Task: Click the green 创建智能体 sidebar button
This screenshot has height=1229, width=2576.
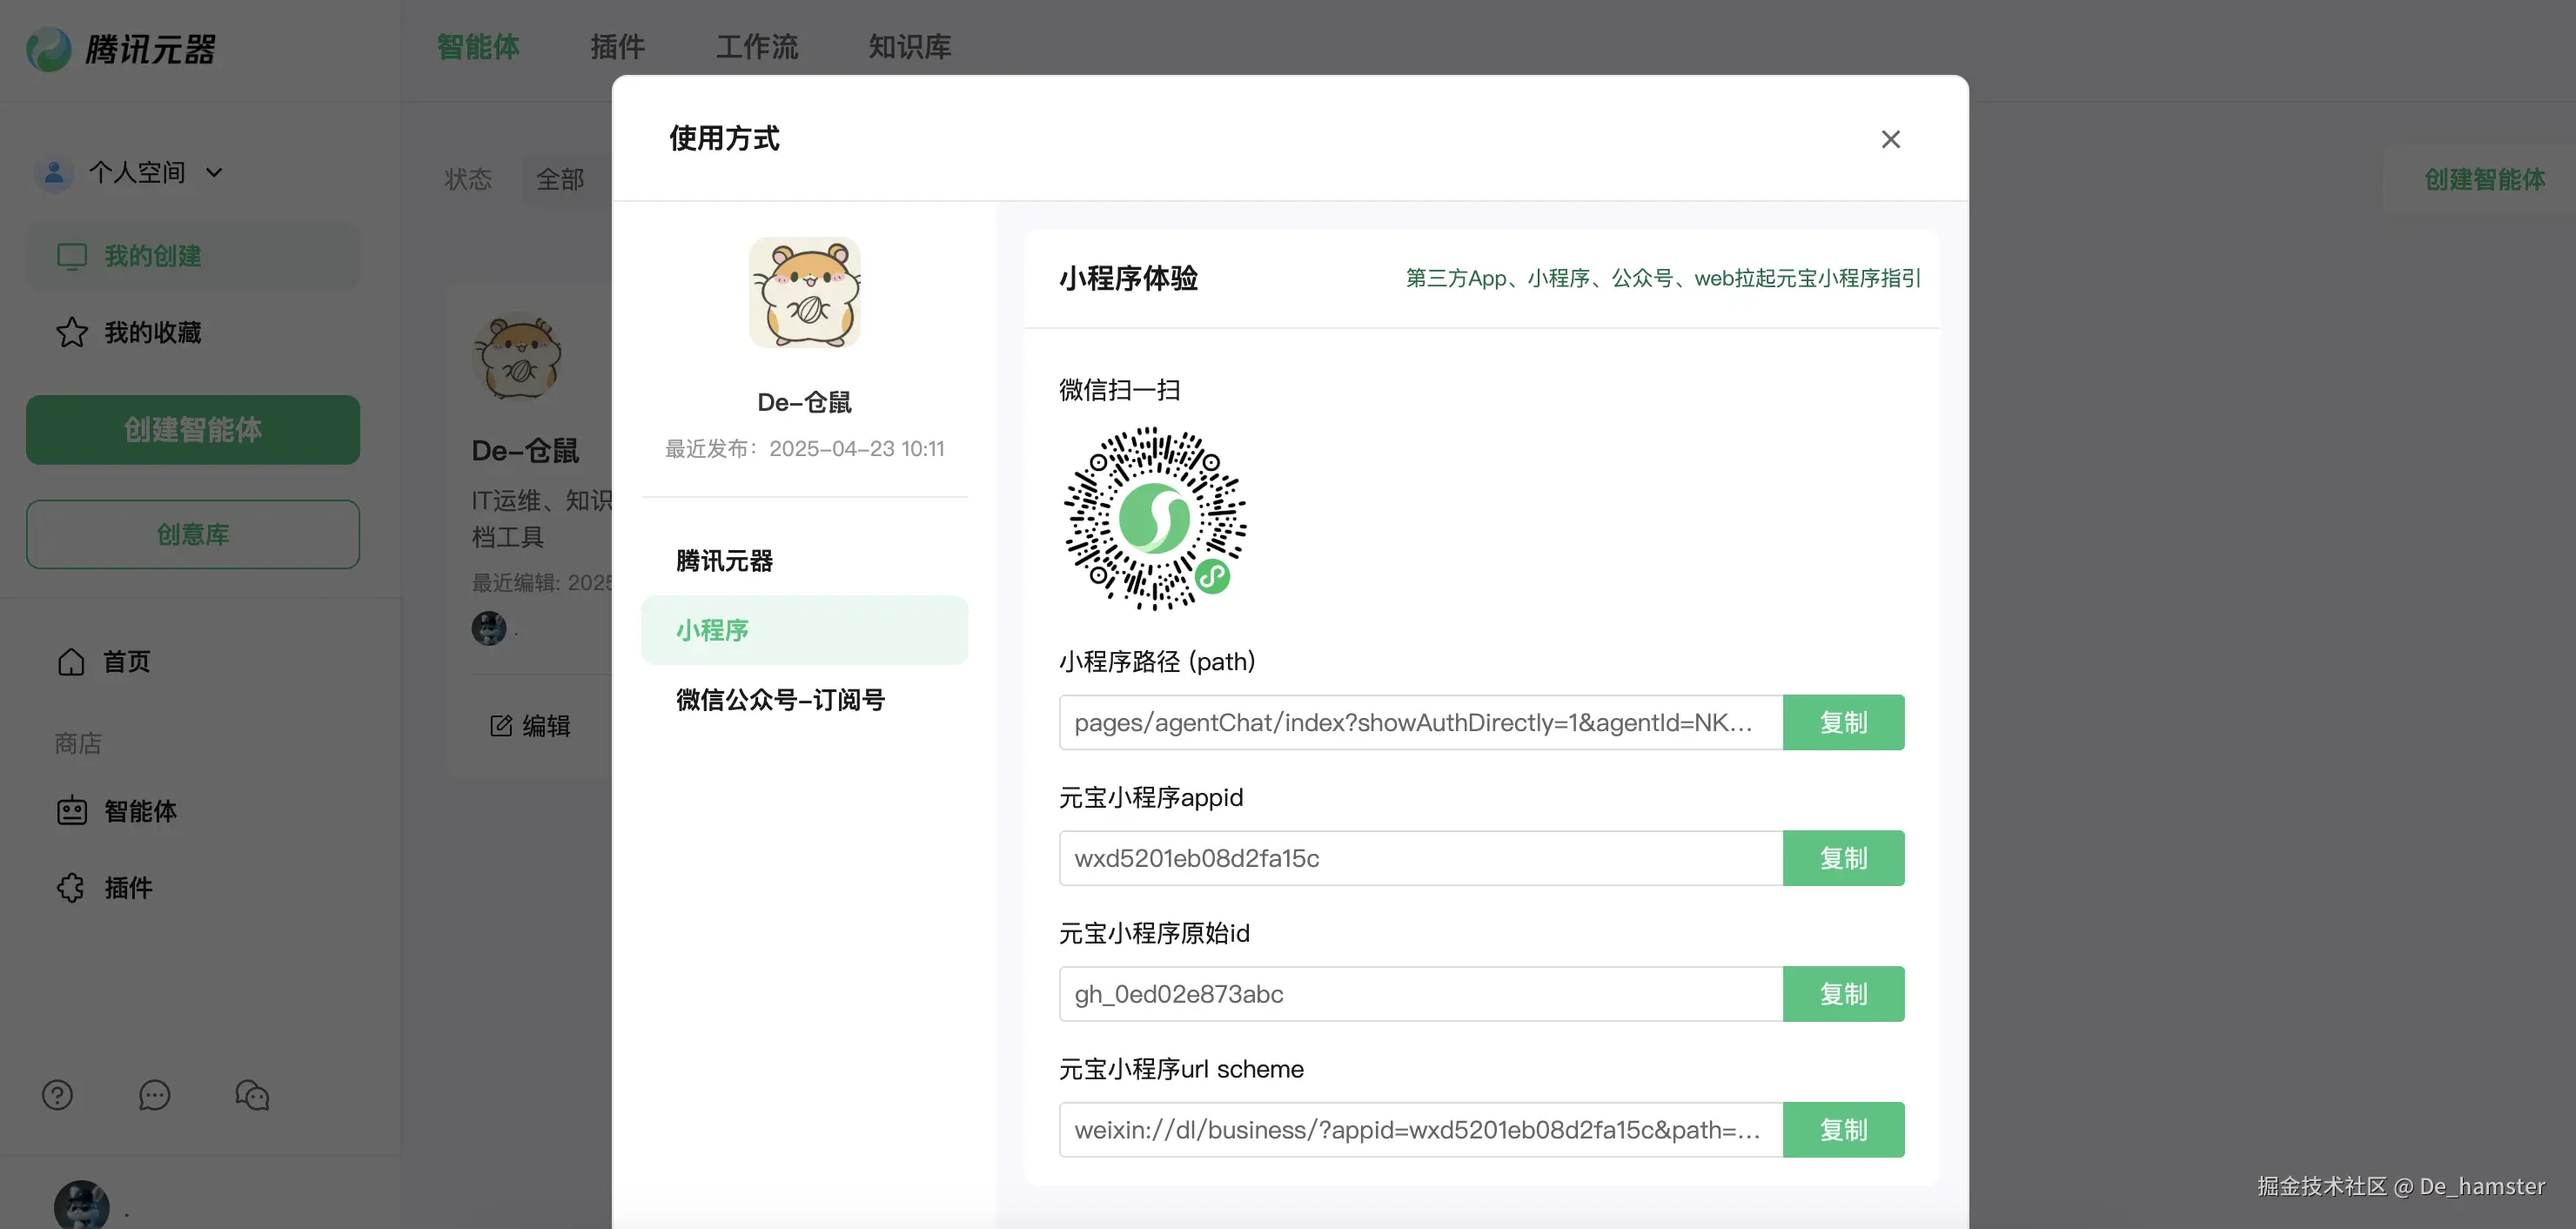Action: [x=193, y=430]
